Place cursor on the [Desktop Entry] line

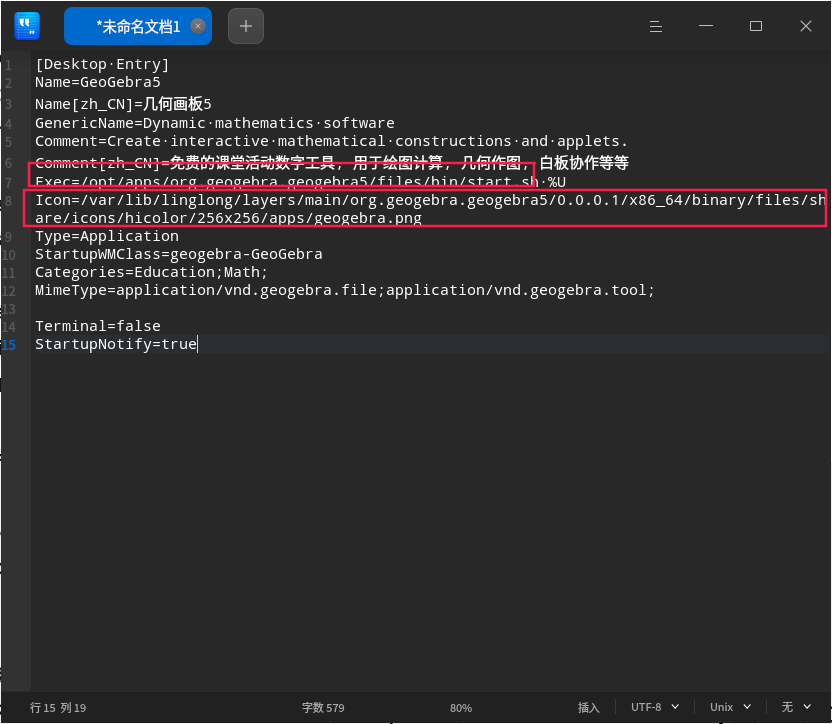pos(102,64)
